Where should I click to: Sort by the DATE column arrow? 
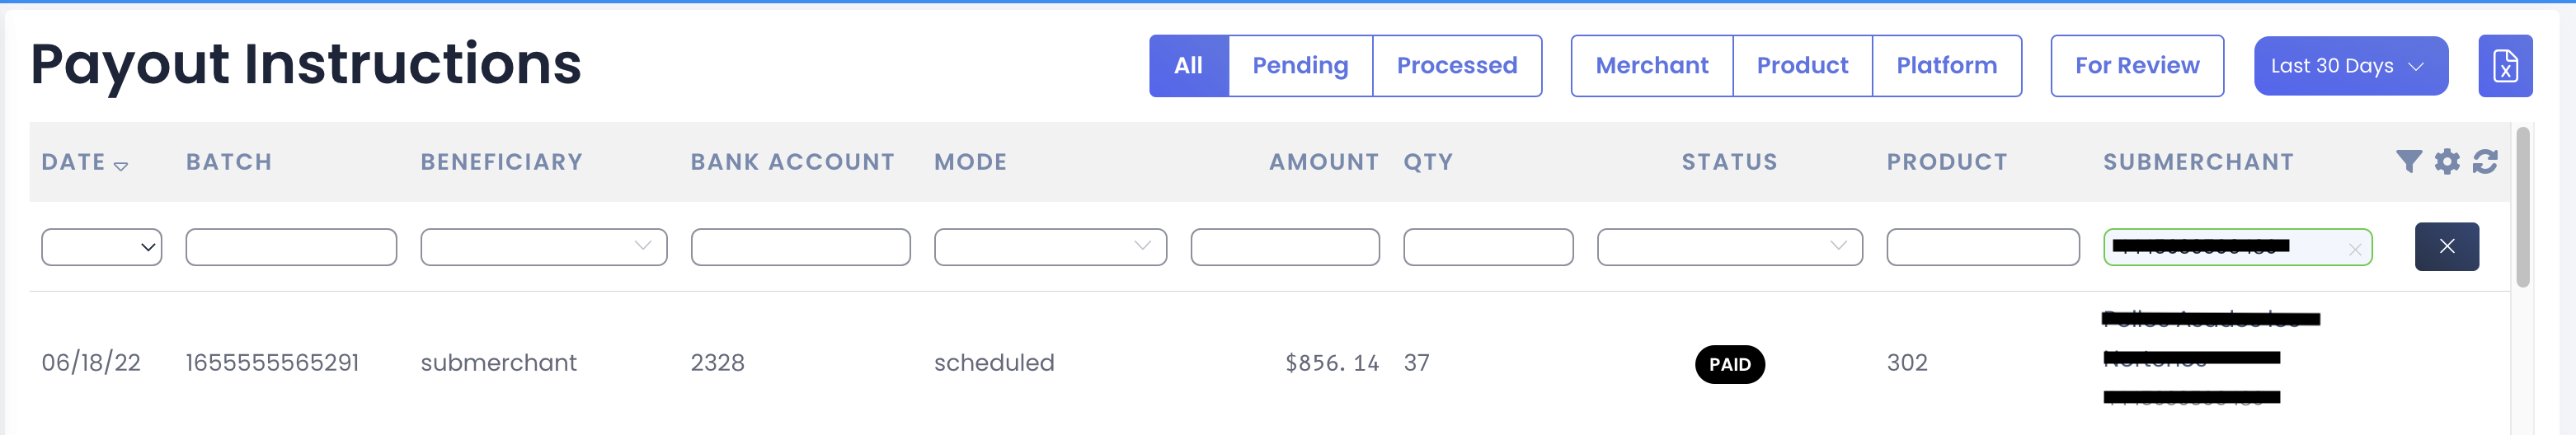[x=121, y=166]
